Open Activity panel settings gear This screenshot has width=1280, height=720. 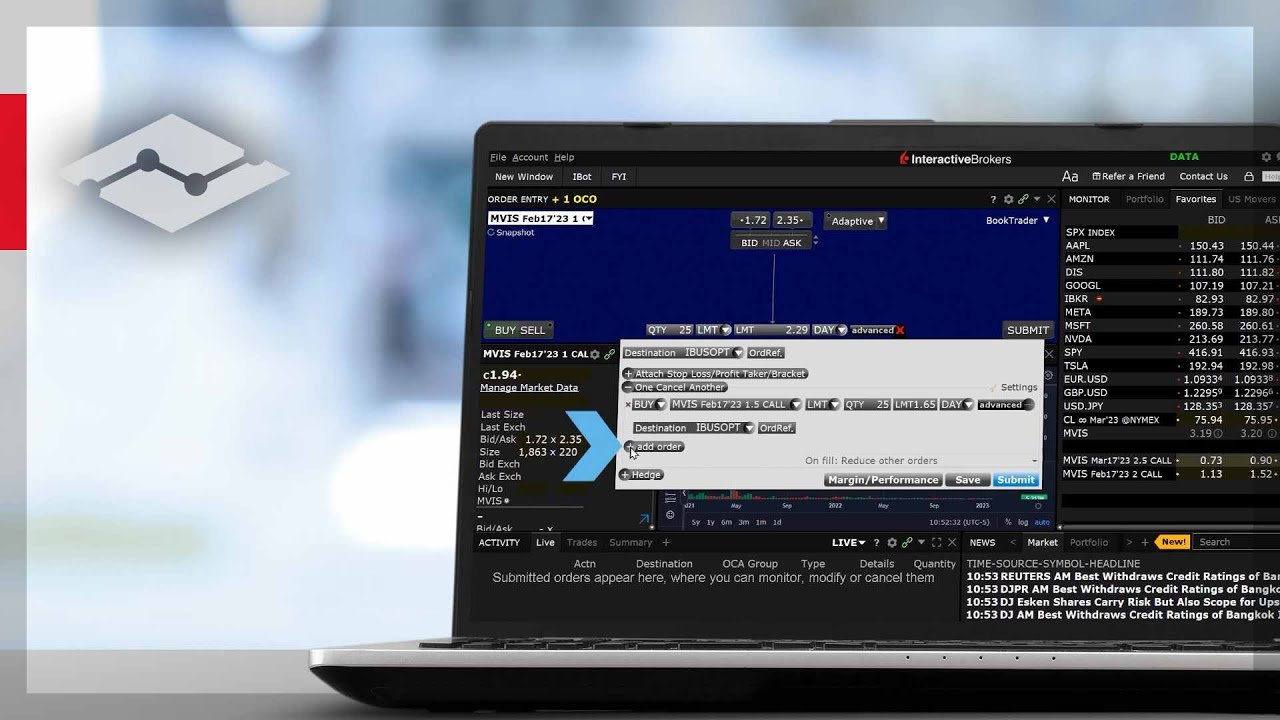tap(892, 542)
